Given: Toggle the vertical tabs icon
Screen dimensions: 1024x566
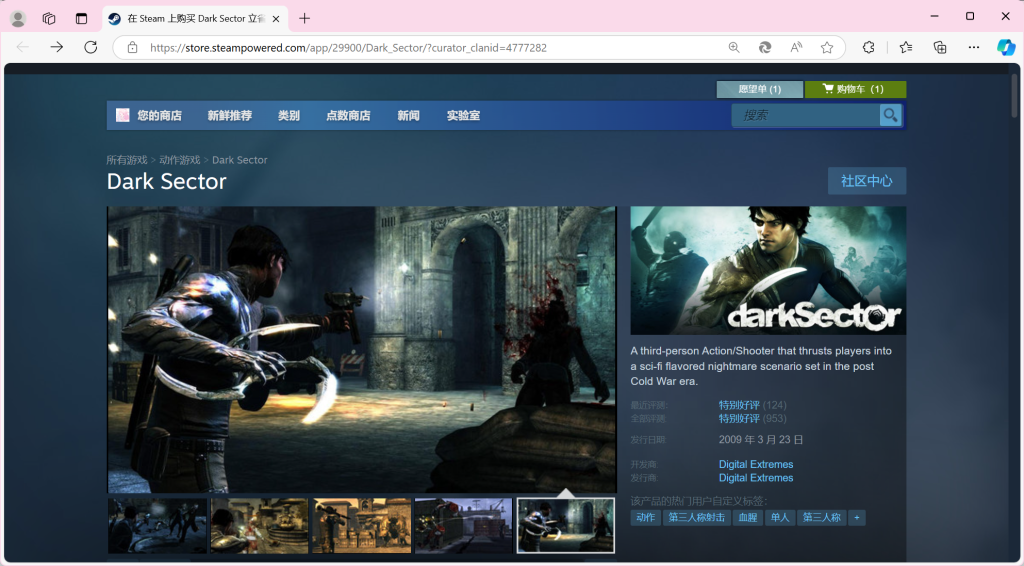Looking at the screenshot, I should tap(81, 18).
